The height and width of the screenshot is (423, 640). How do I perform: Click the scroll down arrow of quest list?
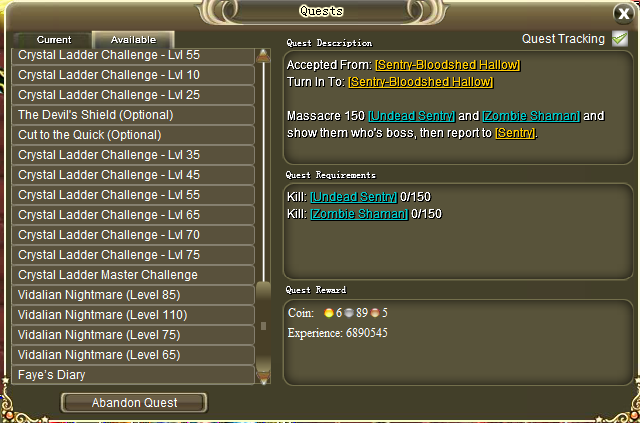[x=263, y=377]
